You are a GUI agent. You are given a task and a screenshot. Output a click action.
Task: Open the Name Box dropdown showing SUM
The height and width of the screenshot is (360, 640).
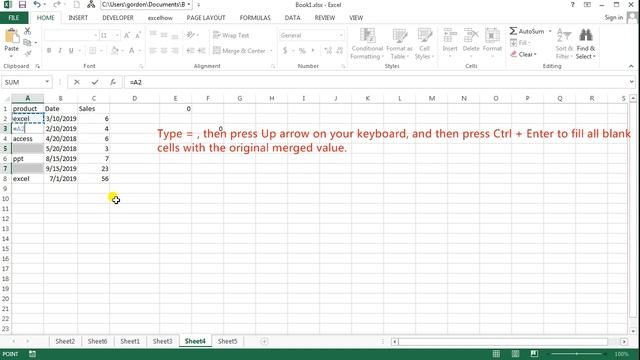point(47,82)
